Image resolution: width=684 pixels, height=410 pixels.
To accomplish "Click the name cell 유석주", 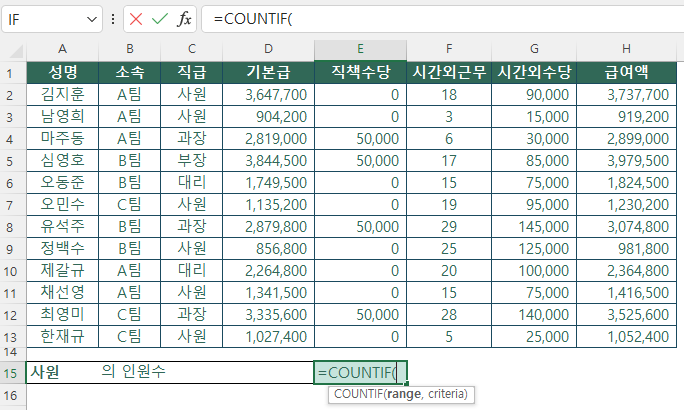I will (62, 227).
